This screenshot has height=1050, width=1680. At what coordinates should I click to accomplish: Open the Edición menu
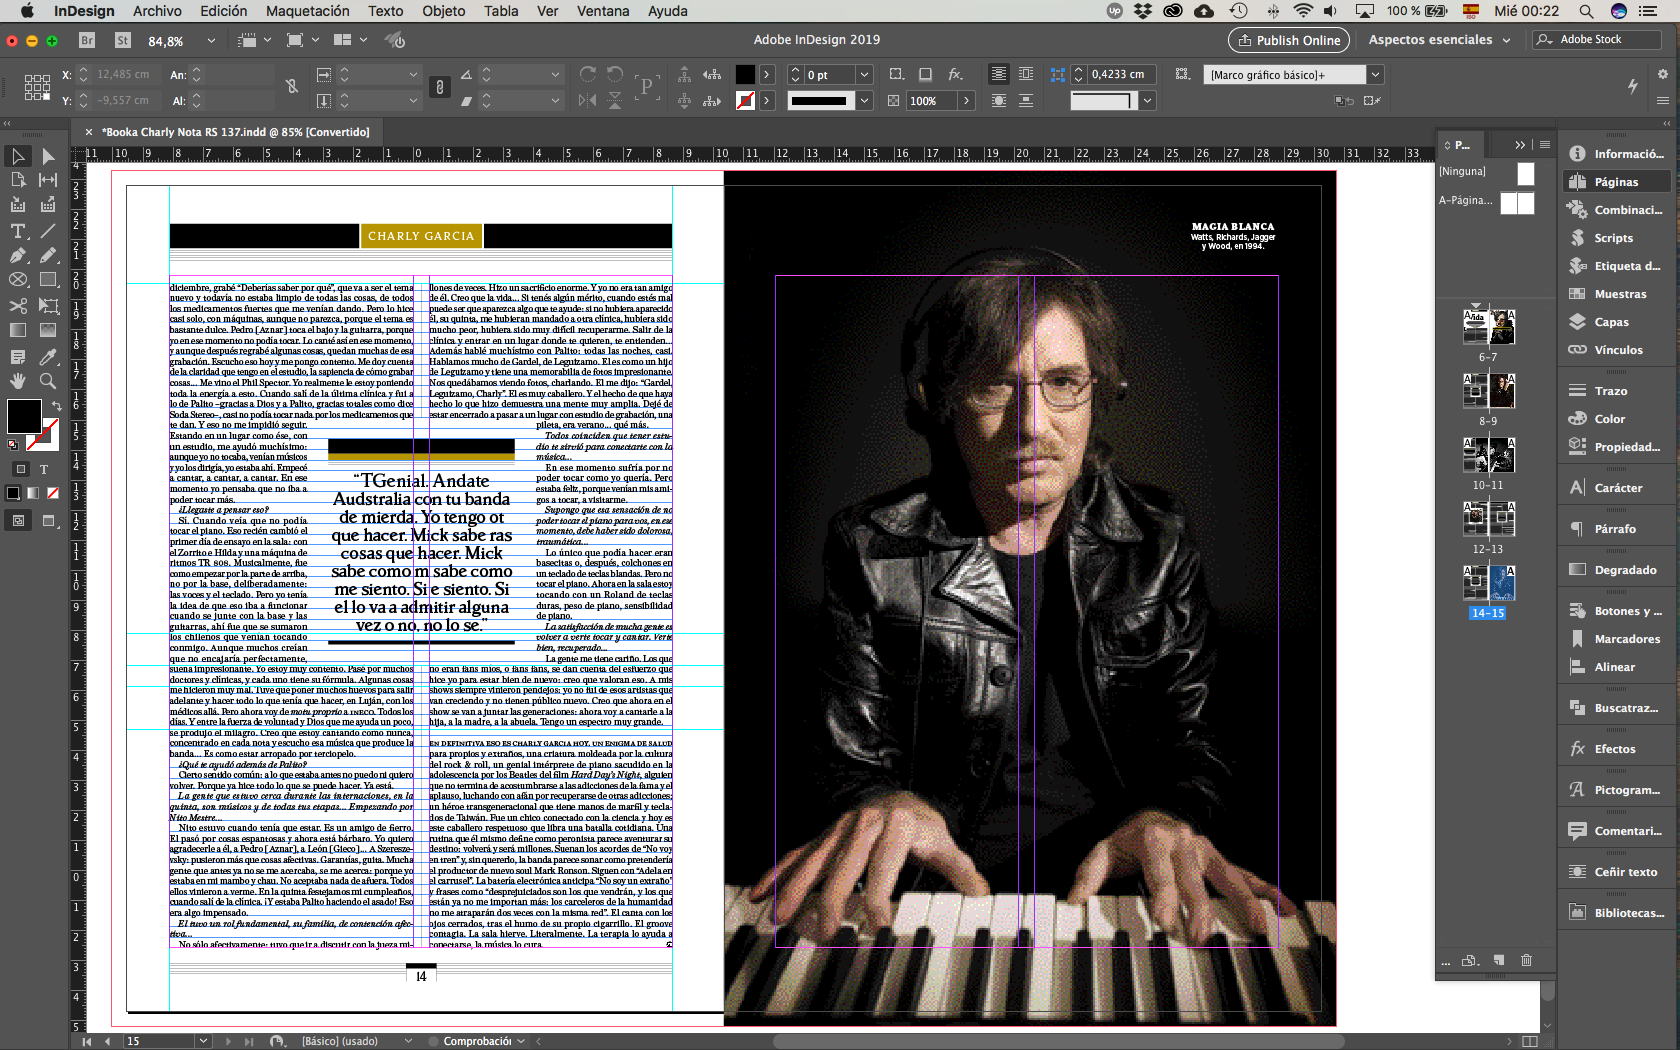pos(223,11)
